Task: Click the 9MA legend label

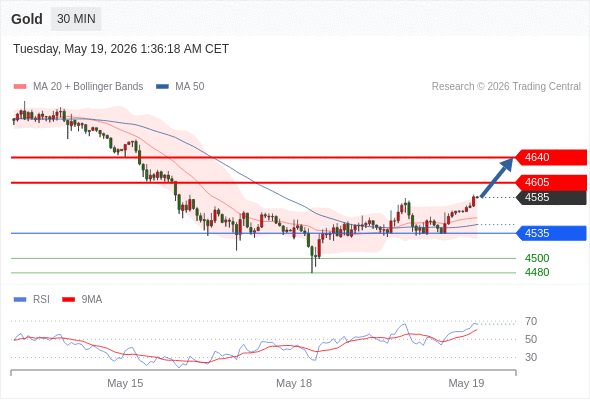Action: [92, 300]
